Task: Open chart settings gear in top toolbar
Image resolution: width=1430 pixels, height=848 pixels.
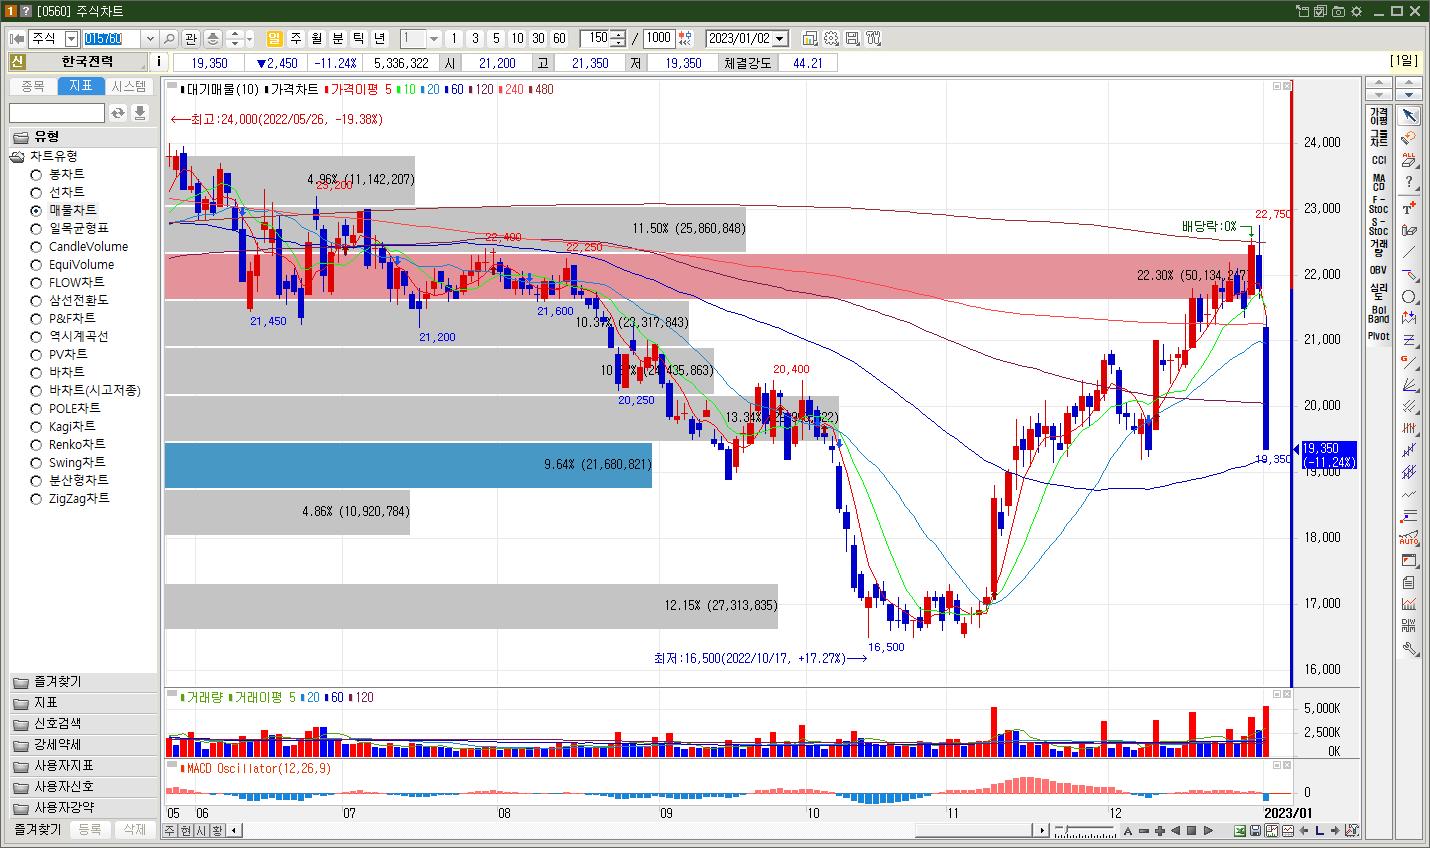Action: (x=831, y=39)
